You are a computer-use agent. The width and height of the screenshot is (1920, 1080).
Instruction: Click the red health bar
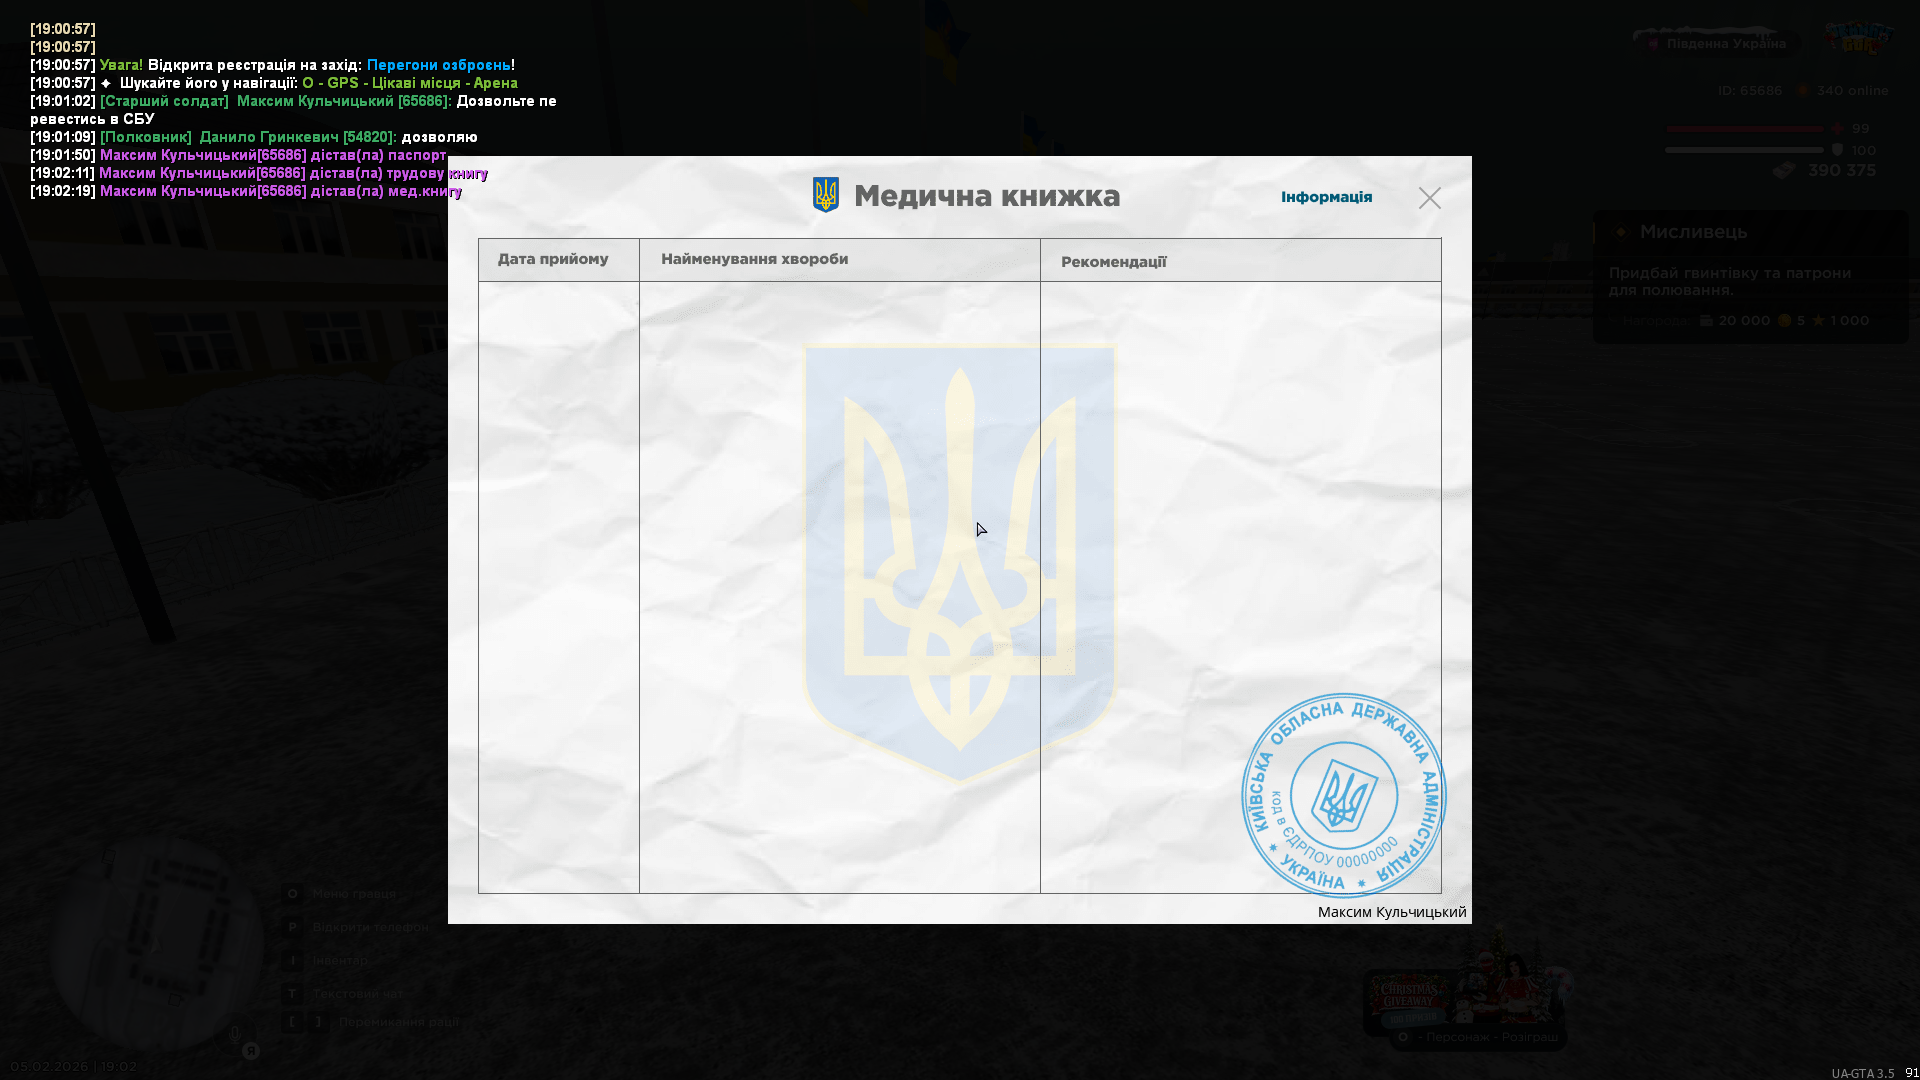coord(1744,129)
